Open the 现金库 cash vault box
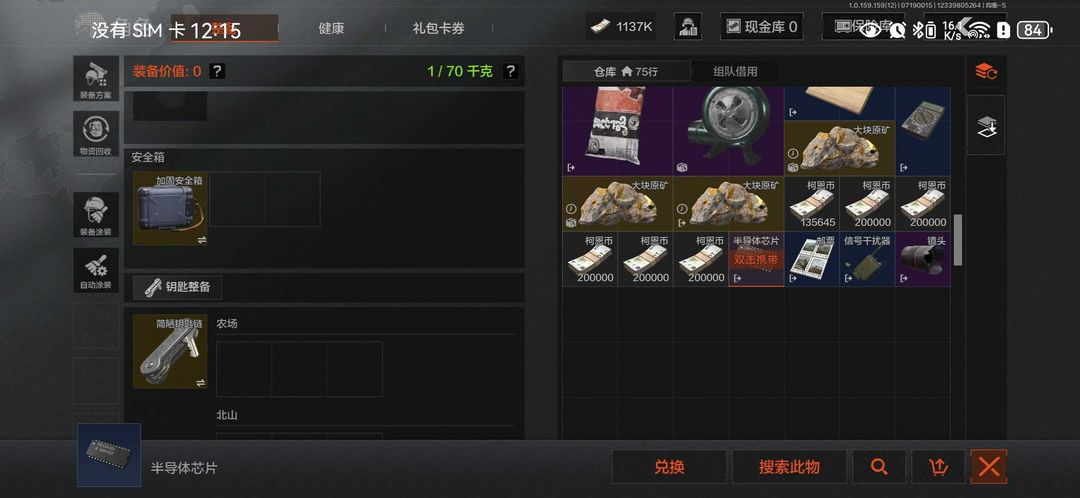Image resolution: width=1080 pixels, height=498 pixels. (762, 27)
